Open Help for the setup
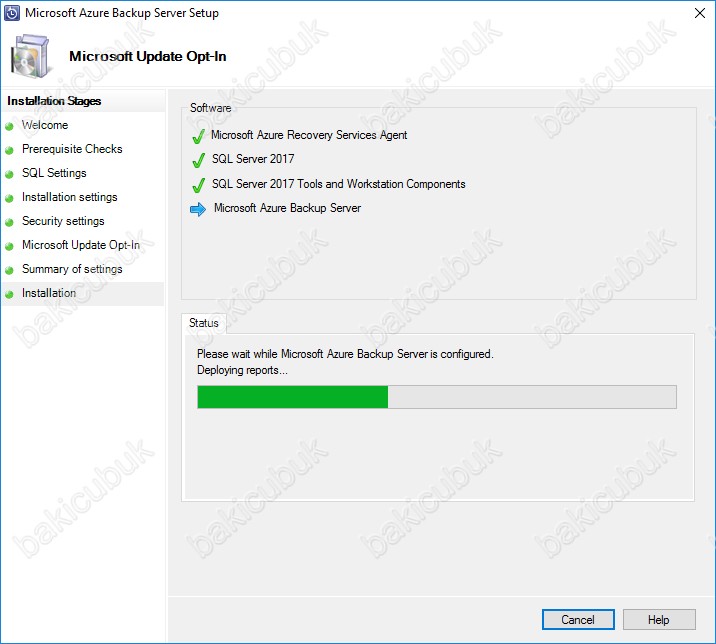 pyautogui.click(x=658, y=620)
